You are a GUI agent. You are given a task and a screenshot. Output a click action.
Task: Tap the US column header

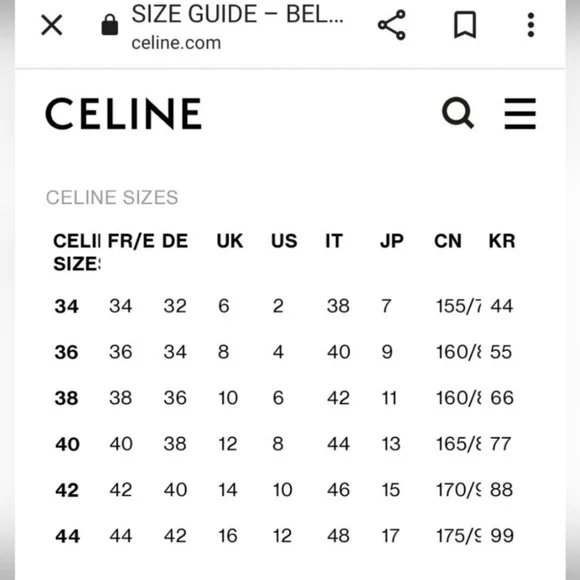click(284, 241)
